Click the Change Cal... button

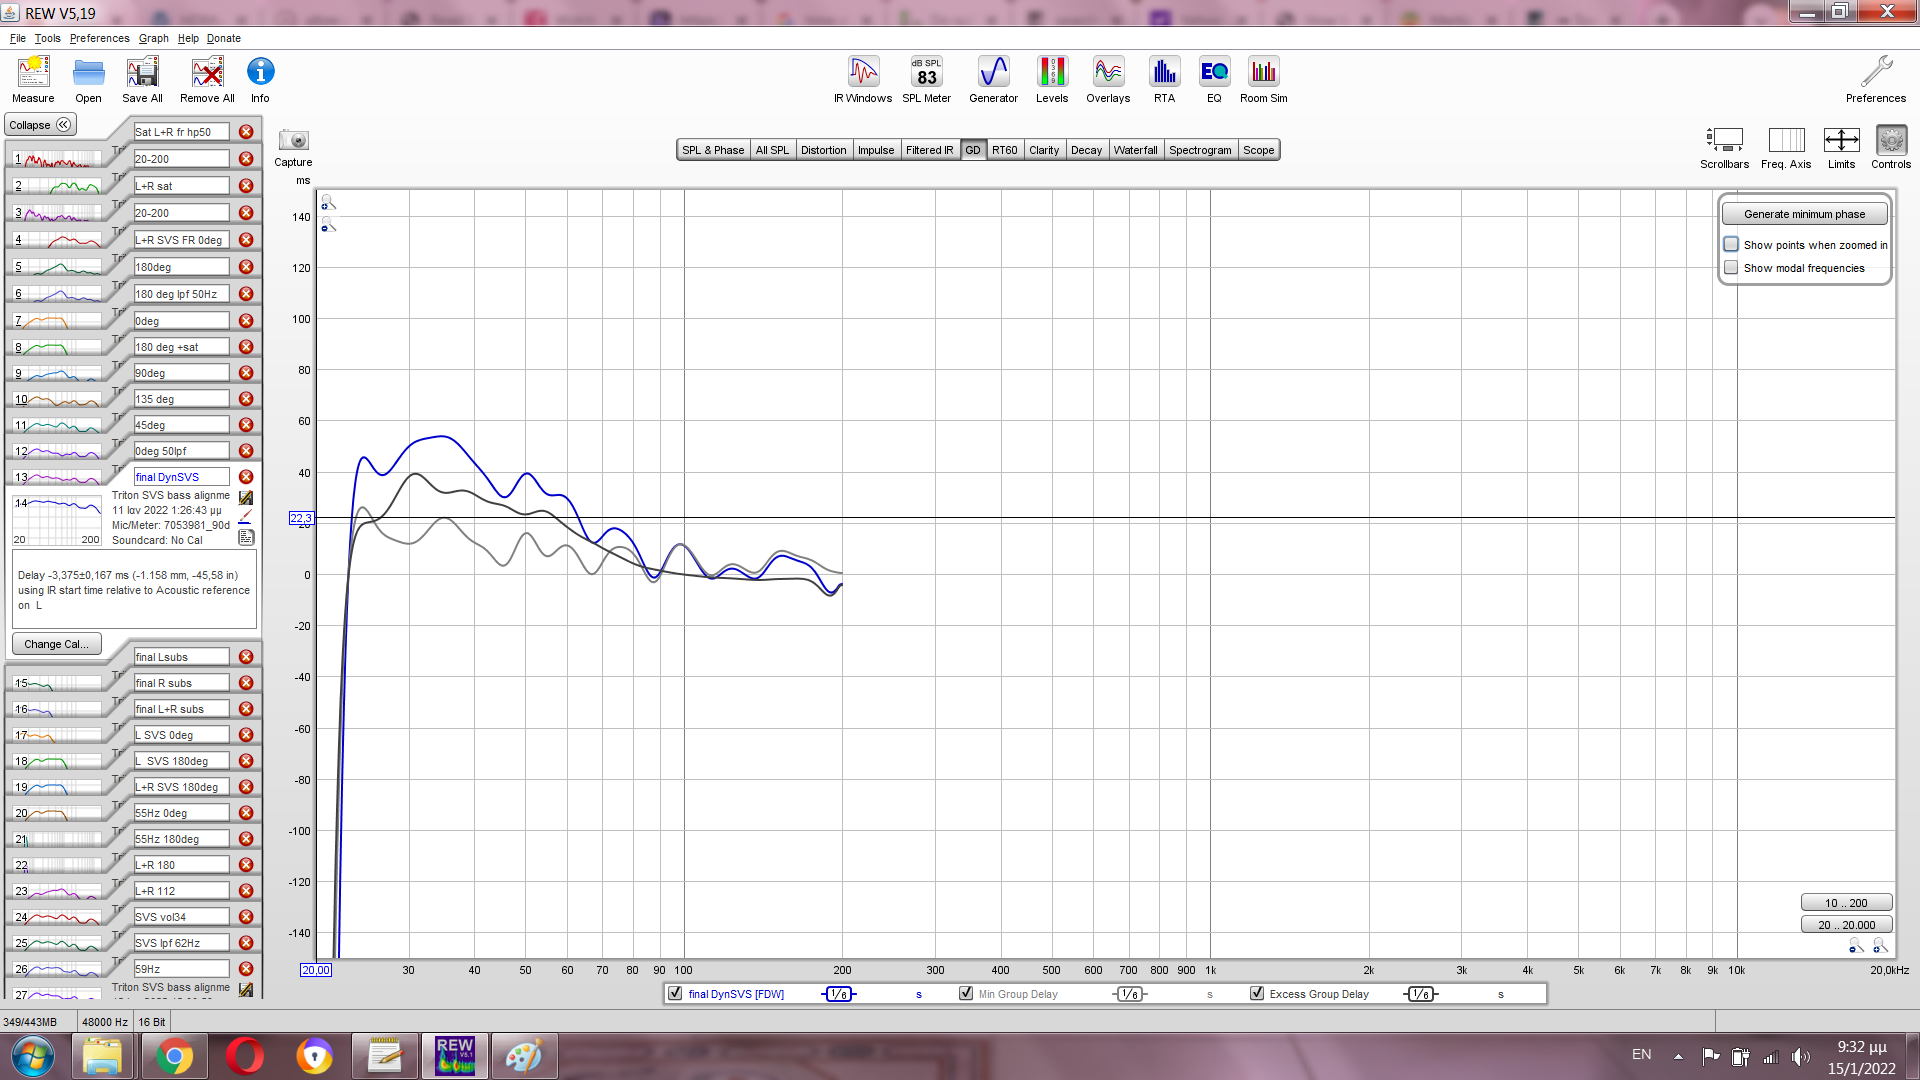pos(56,644)
